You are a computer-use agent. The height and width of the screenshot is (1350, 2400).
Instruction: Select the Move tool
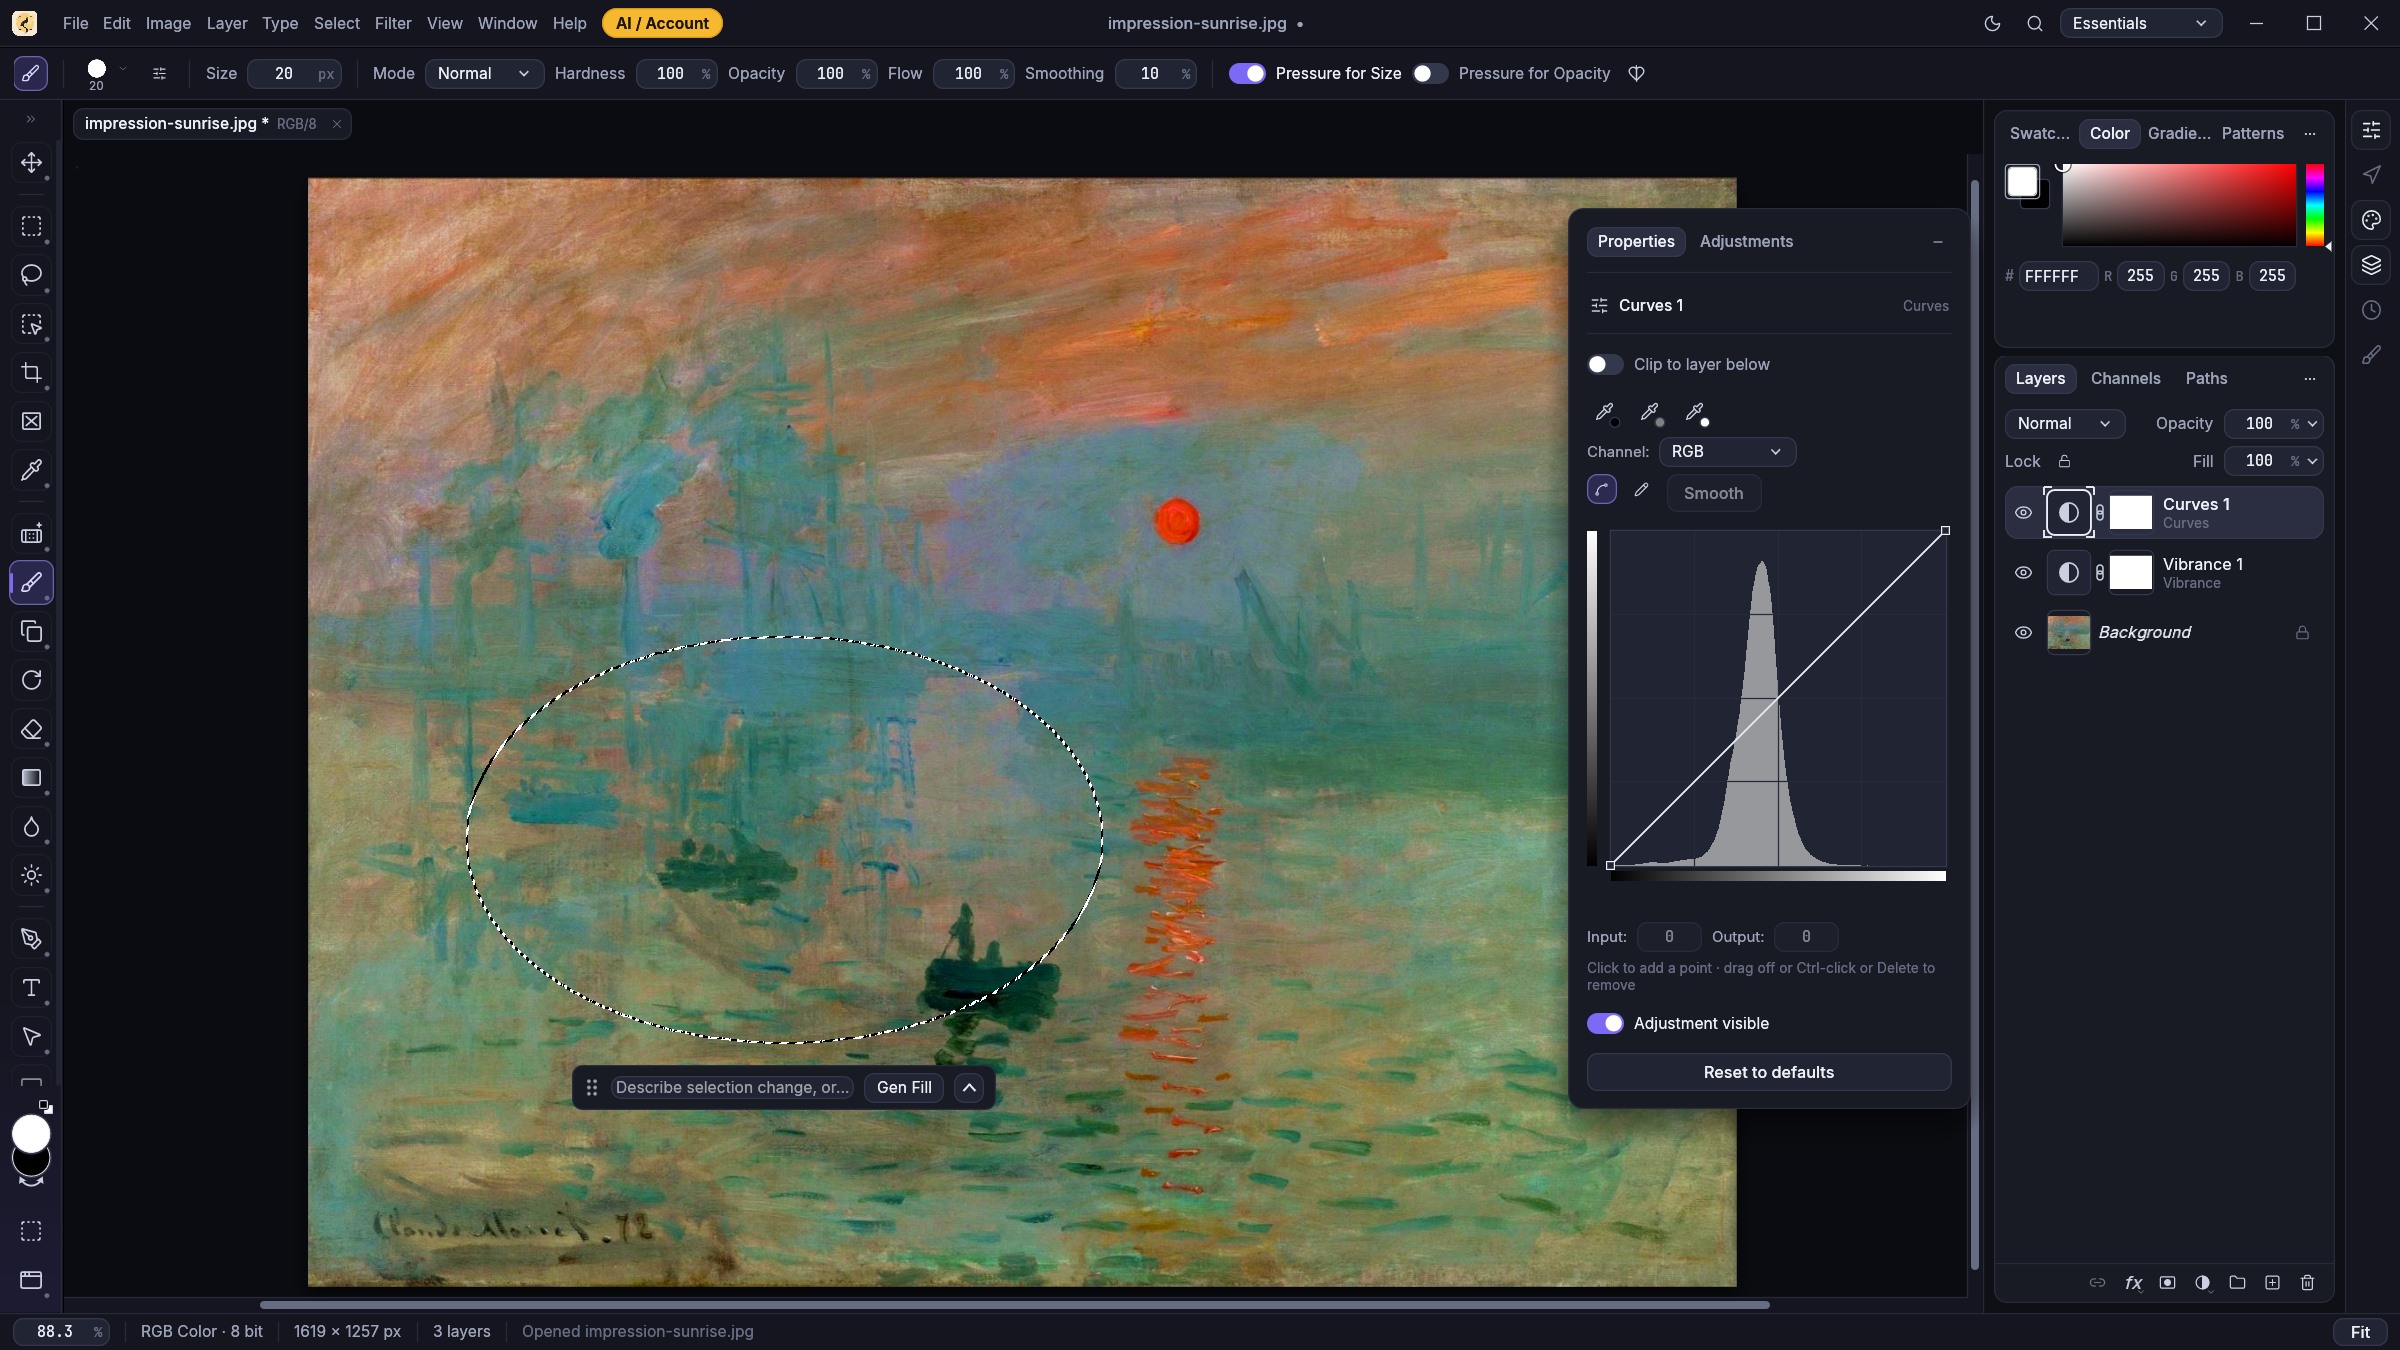pyautogui.click(x=31, y=163)
